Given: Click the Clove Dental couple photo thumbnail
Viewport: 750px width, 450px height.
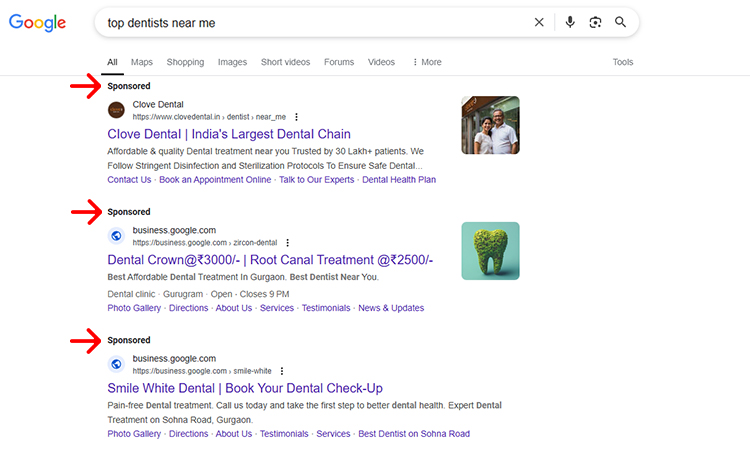Looking at the screenshot, I should 490,125.
